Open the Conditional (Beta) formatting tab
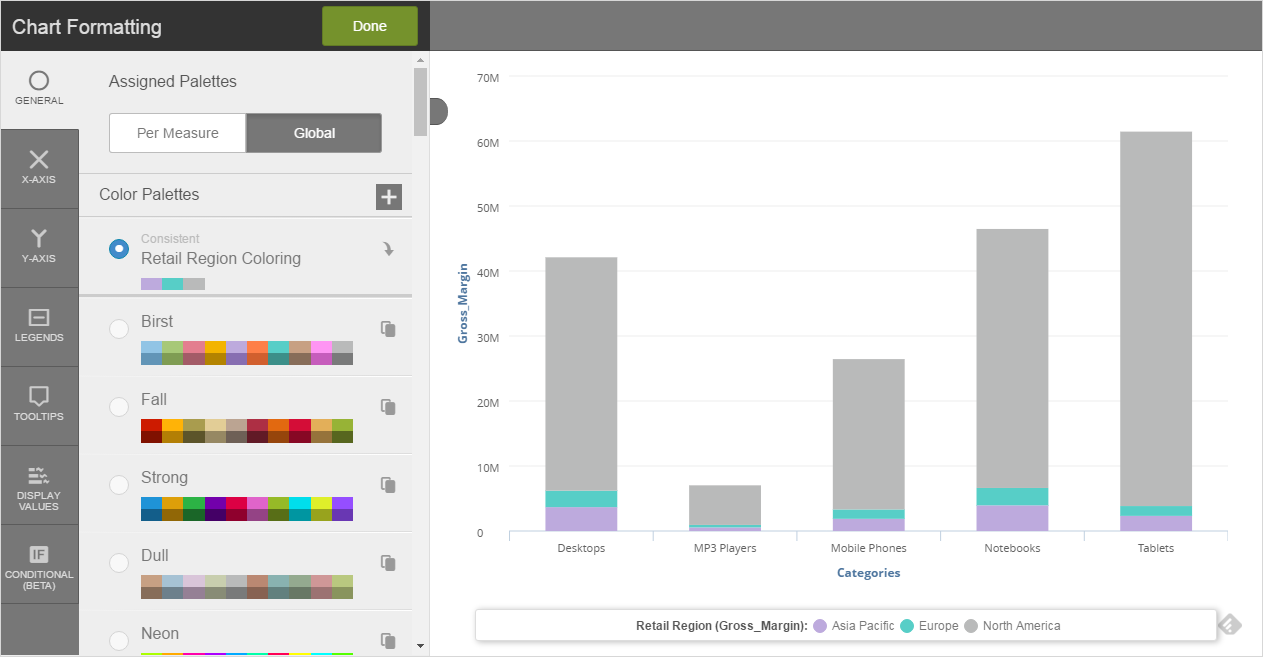Viewport: 1263px width, 657px height. click(x=39, y=564)
